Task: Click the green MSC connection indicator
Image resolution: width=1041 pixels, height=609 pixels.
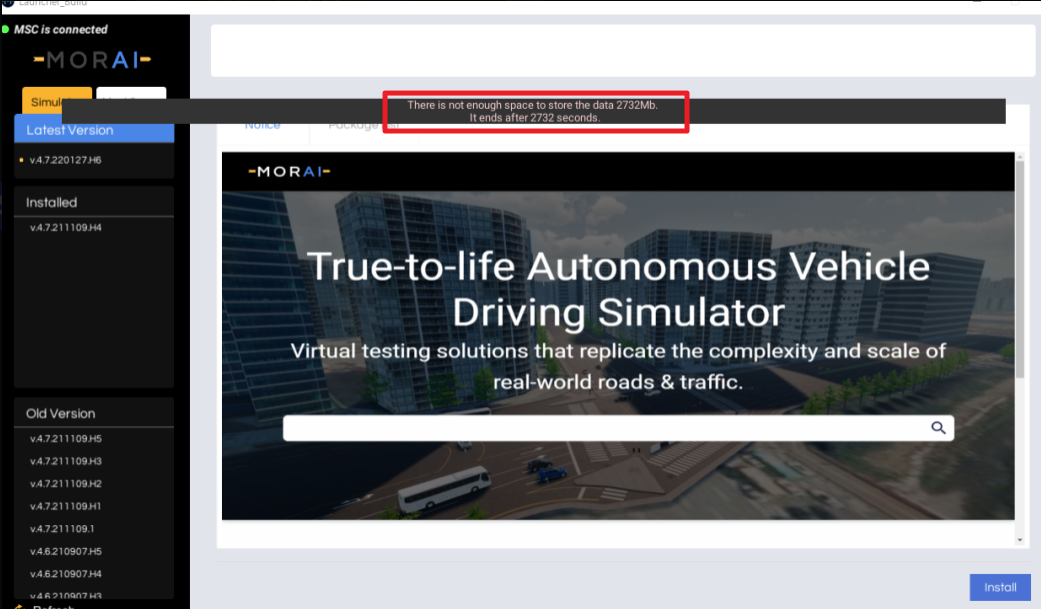Action: pyautogui.click(x=6, y=29)
